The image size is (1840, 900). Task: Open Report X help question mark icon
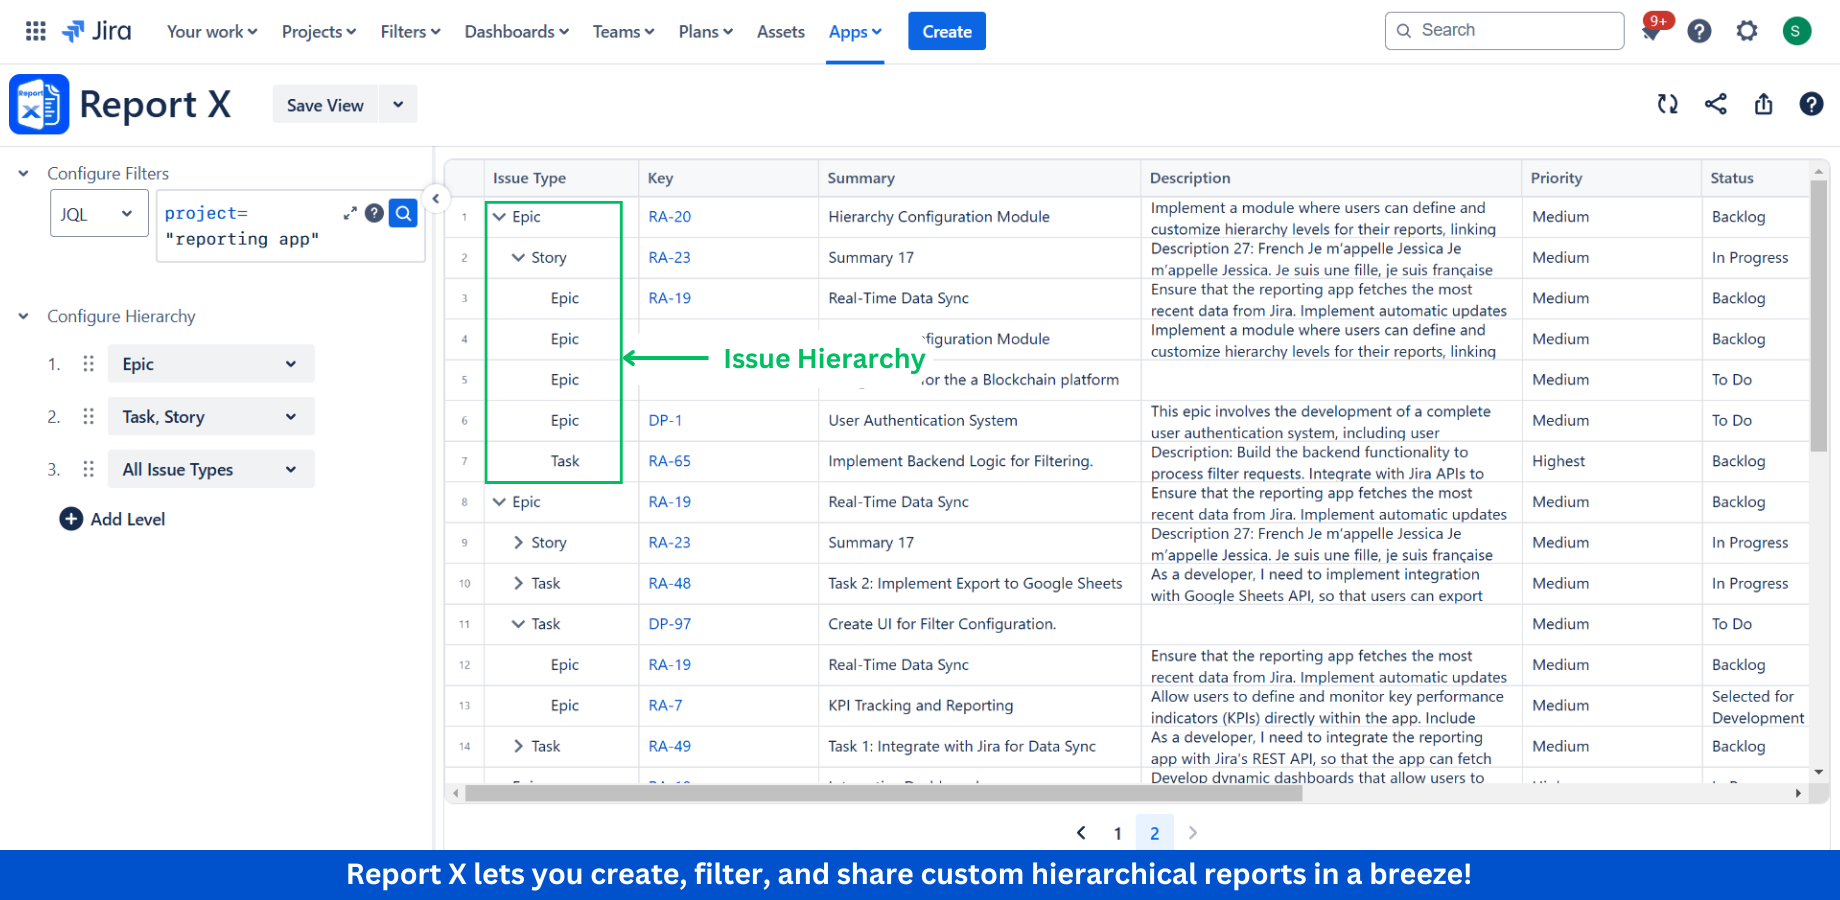(1811, 104)
